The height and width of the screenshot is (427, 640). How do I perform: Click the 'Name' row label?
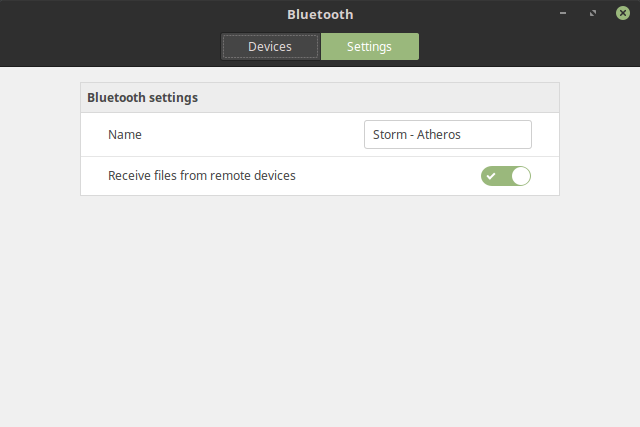(125, 135)
